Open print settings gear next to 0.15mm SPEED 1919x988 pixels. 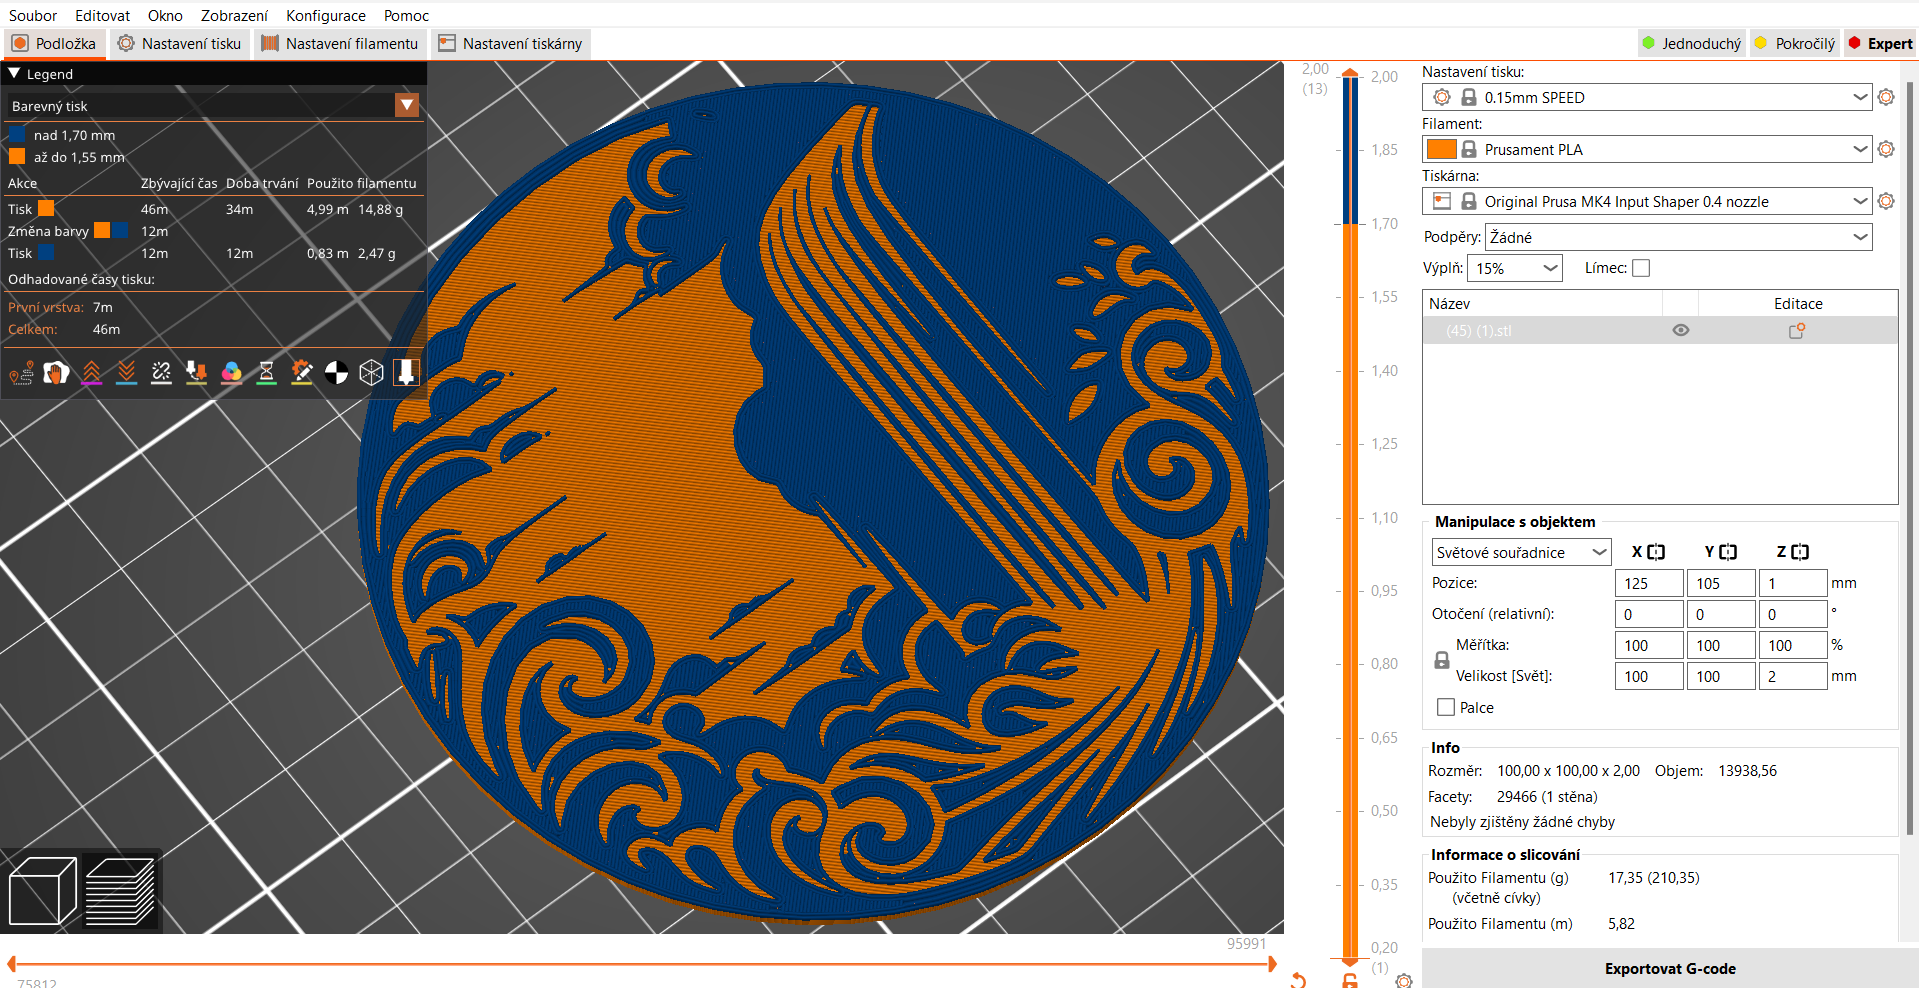pyautogui.click(x=1886, y=97)
